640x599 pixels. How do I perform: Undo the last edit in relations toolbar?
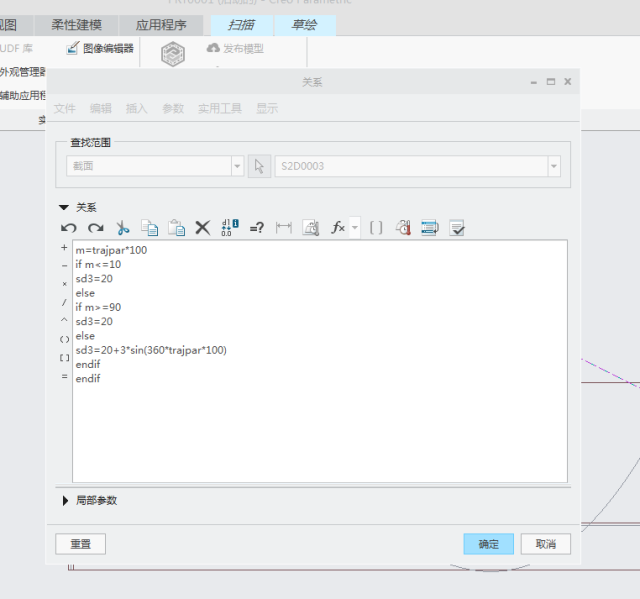pyautogui.click(x=69, y=228)
